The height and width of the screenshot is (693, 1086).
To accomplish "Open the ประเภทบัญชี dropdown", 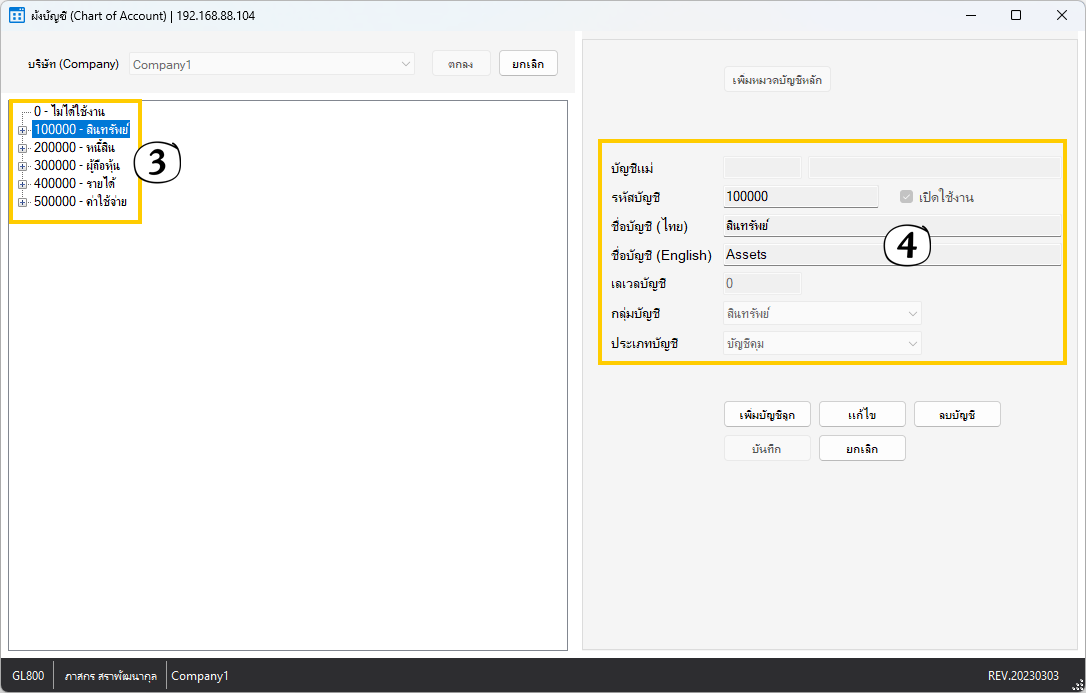I will (x=821, y=344).
